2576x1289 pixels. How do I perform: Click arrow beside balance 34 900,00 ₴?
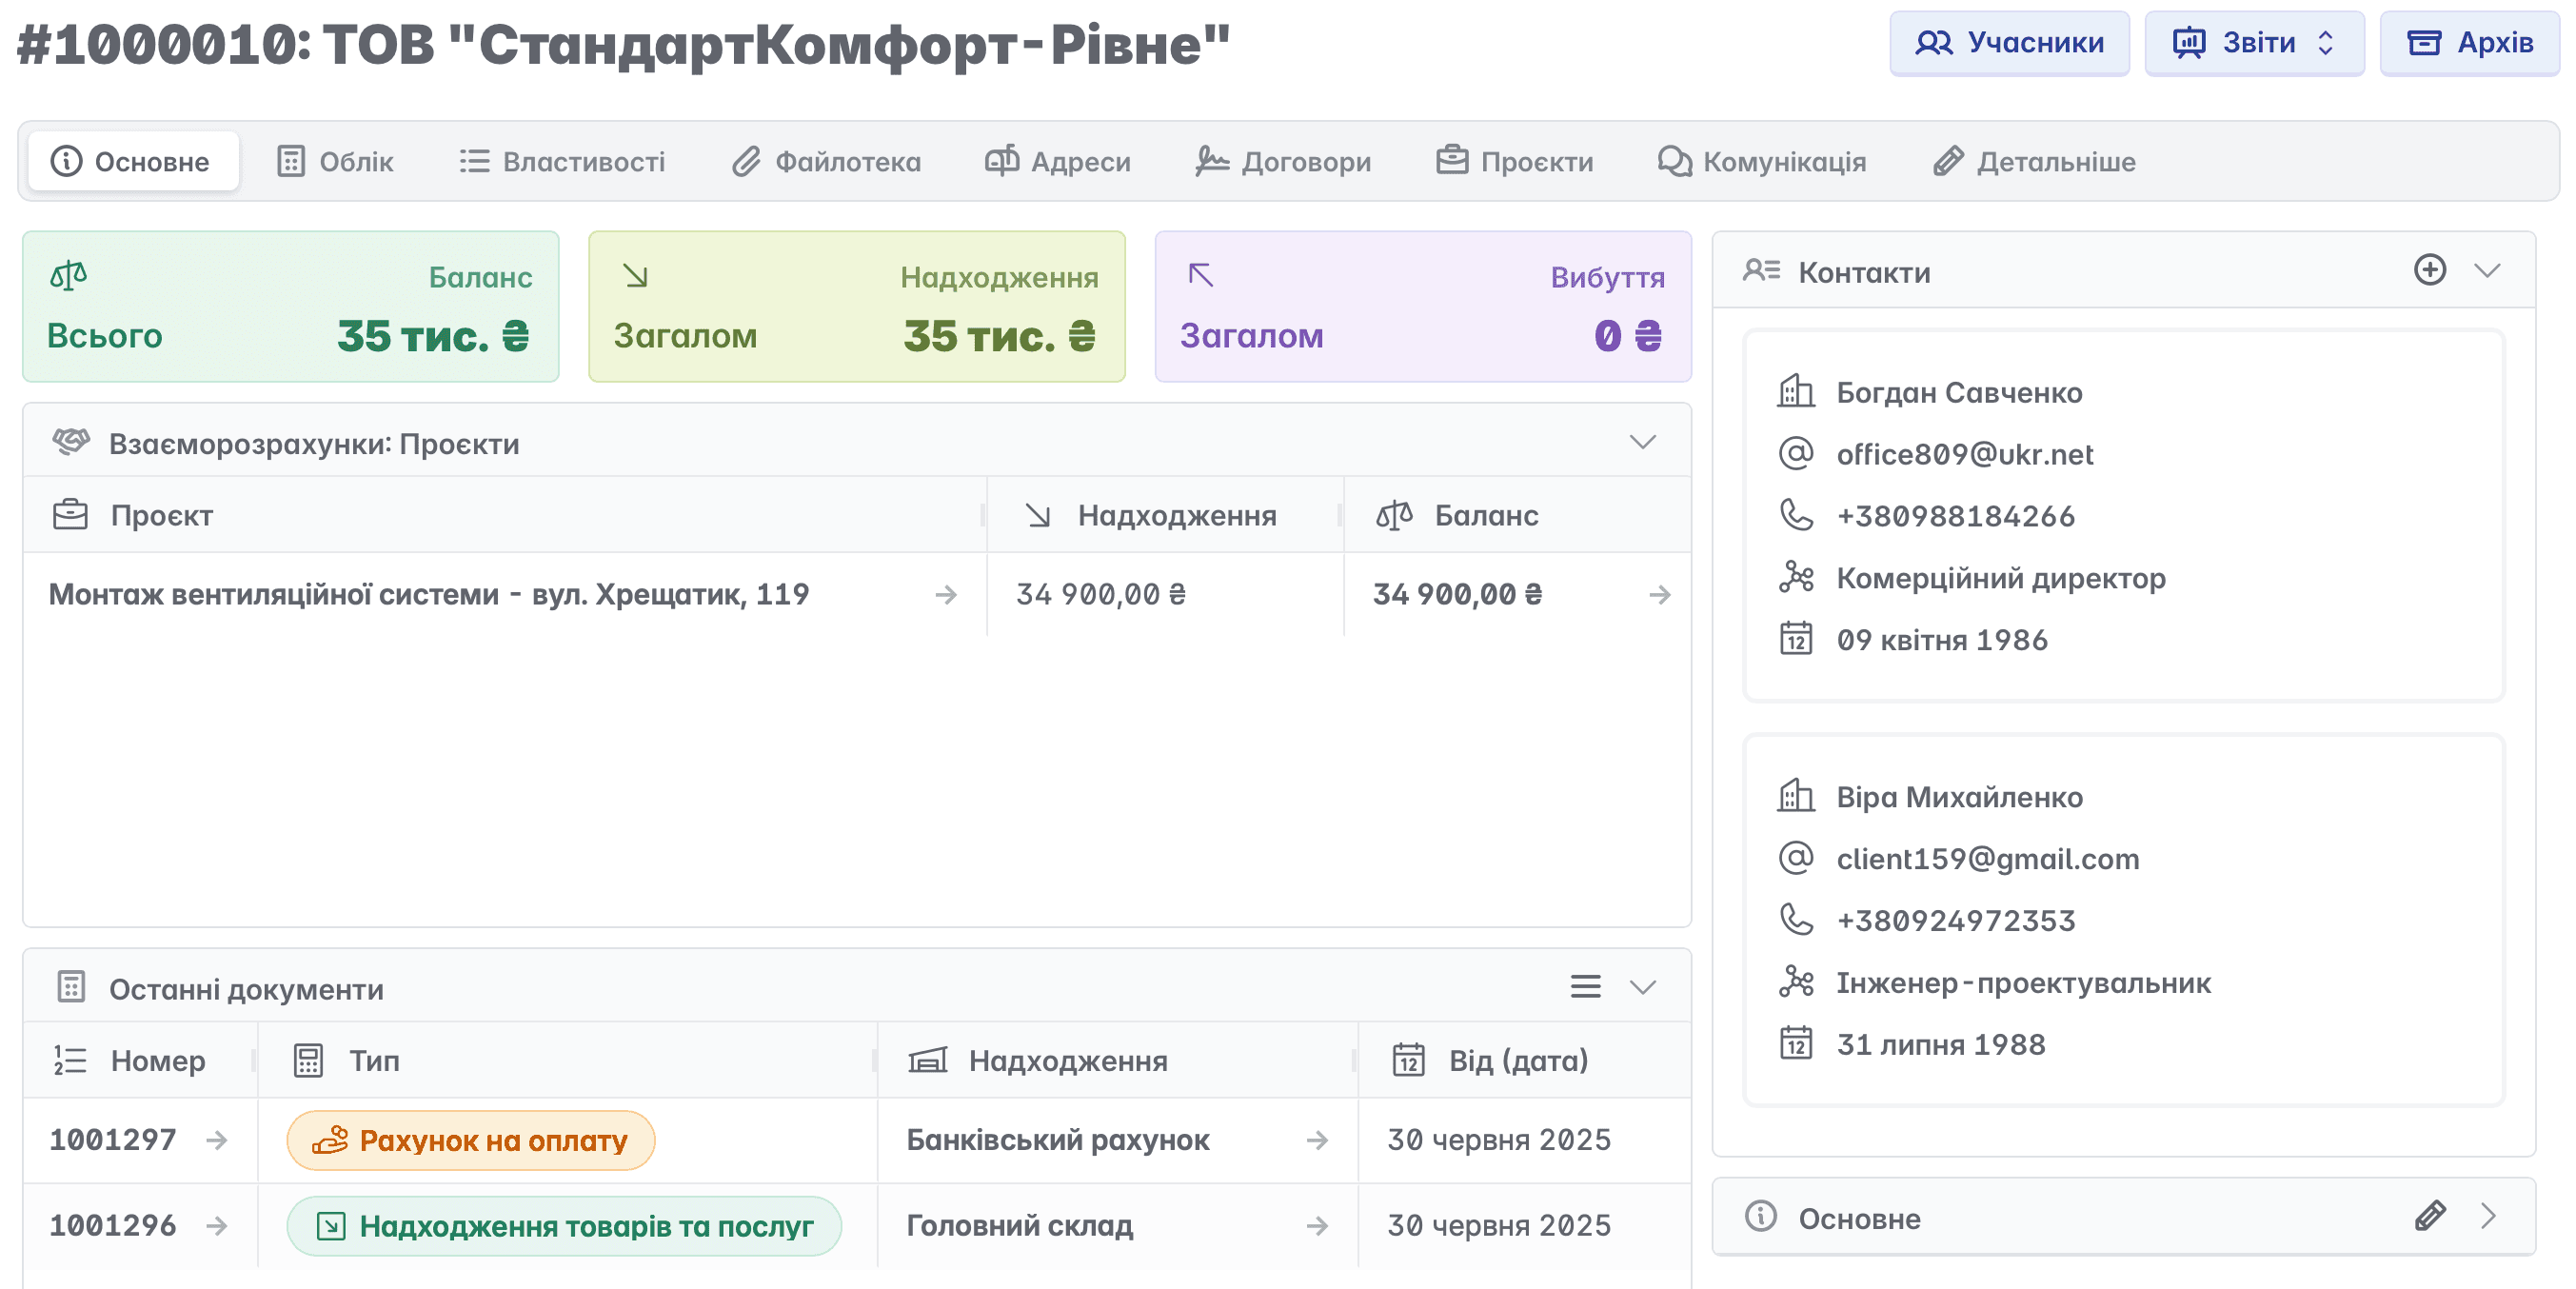click(x=1659, y=595)
